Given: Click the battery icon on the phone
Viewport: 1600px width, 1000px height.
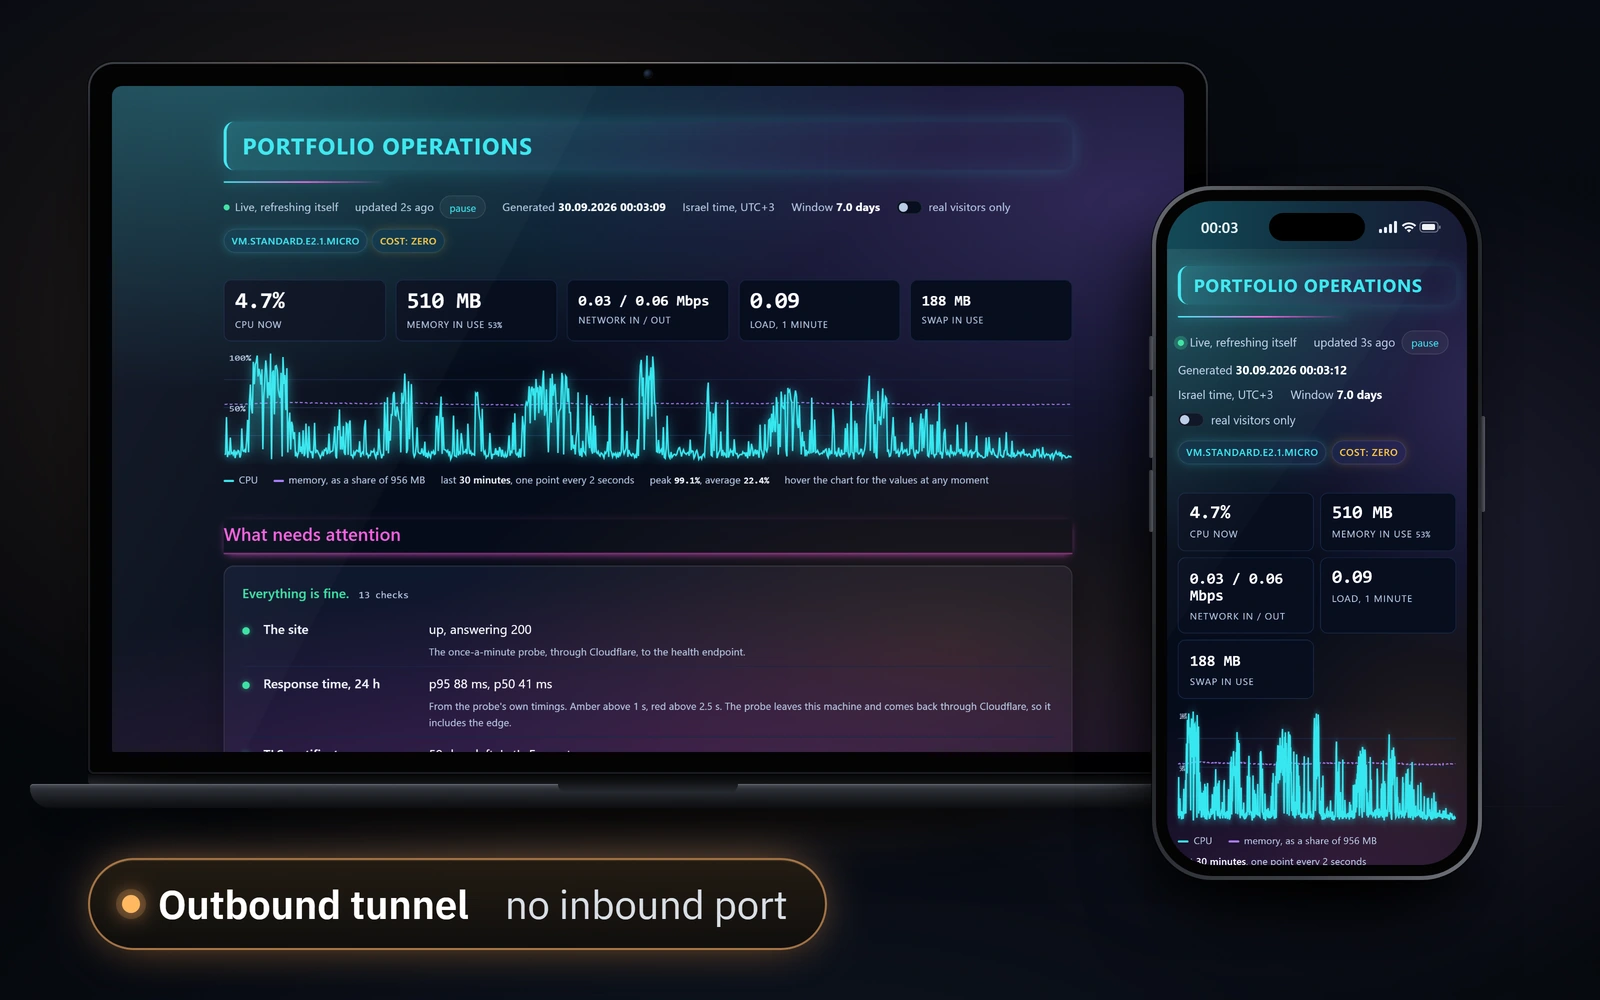Looking at the screenshot, I should [x=1430, y=228].
